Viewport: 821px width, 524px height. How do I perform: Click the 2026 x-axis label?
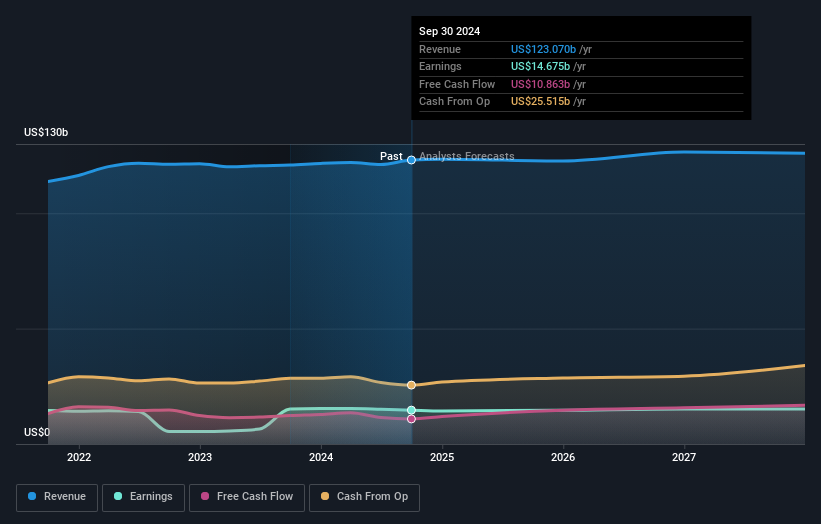point(563,458)
